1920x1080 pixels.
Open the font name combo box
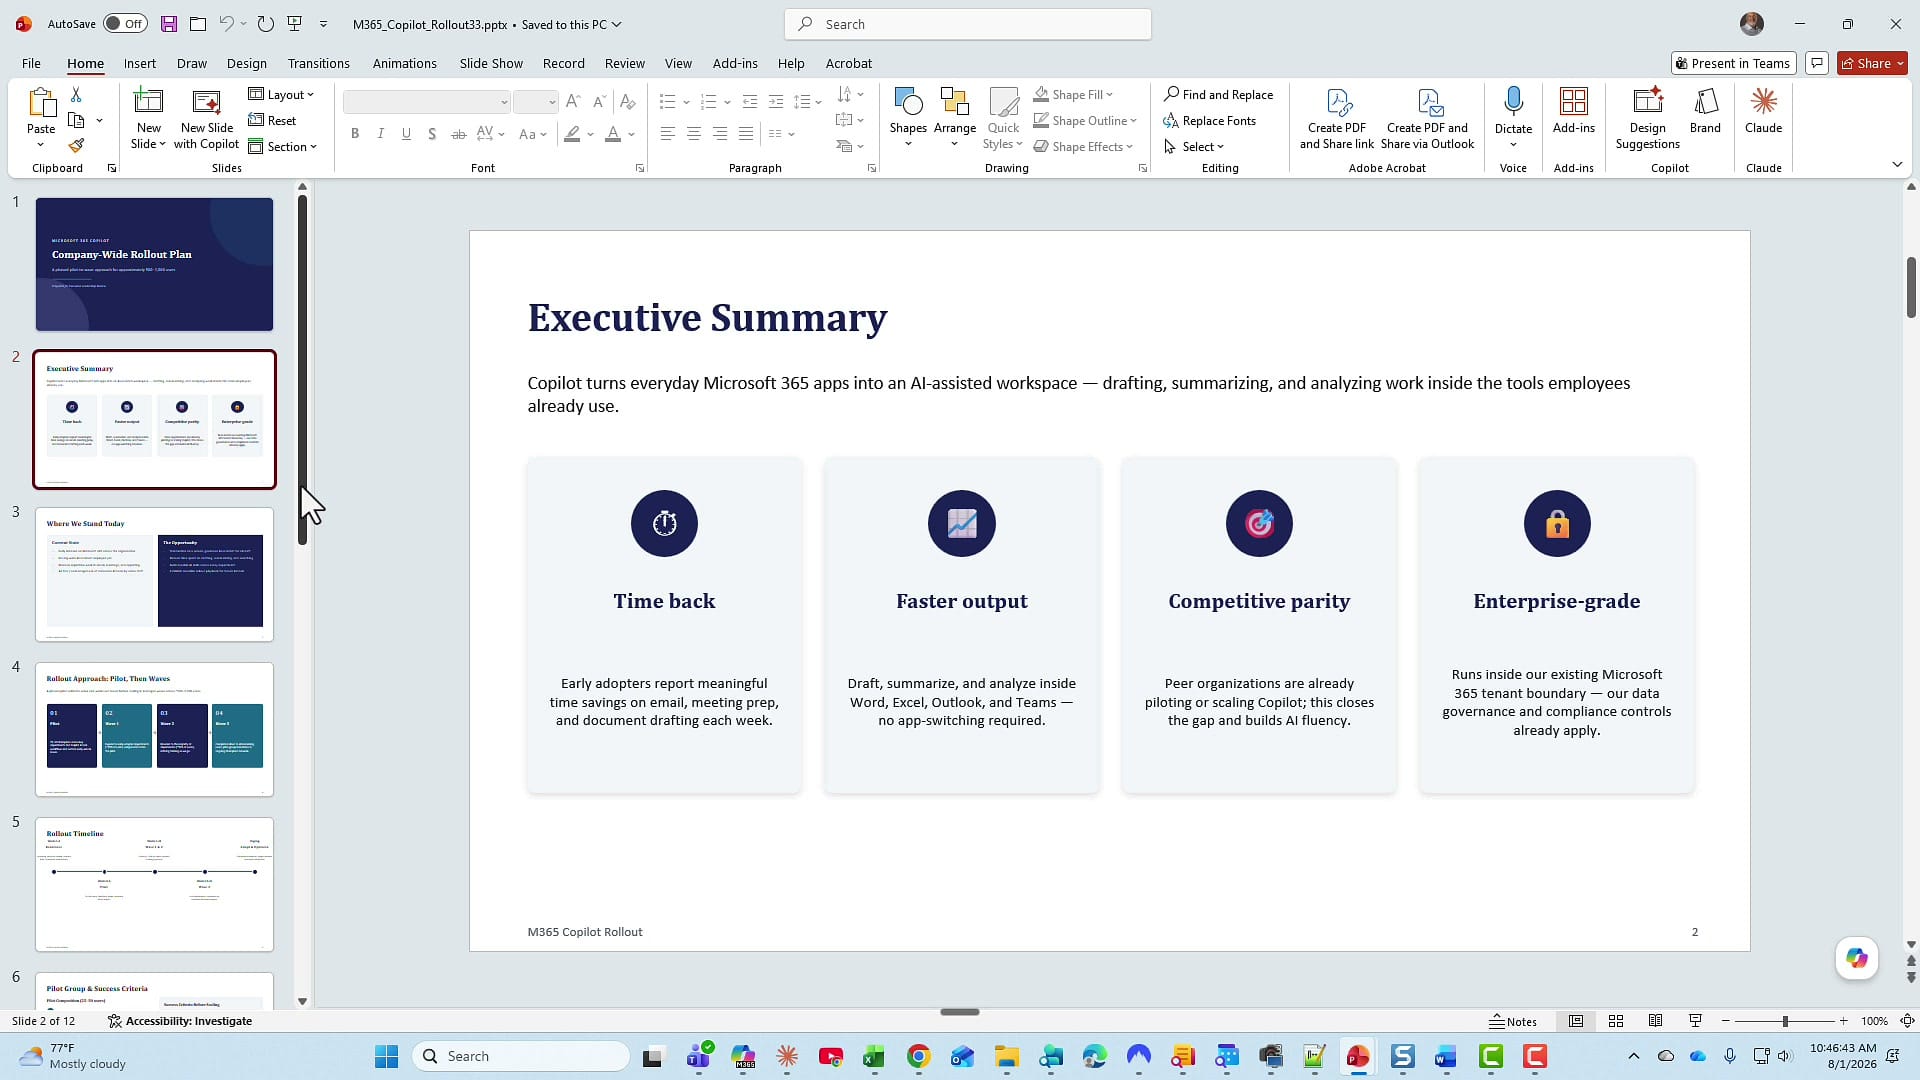point(427,101)
